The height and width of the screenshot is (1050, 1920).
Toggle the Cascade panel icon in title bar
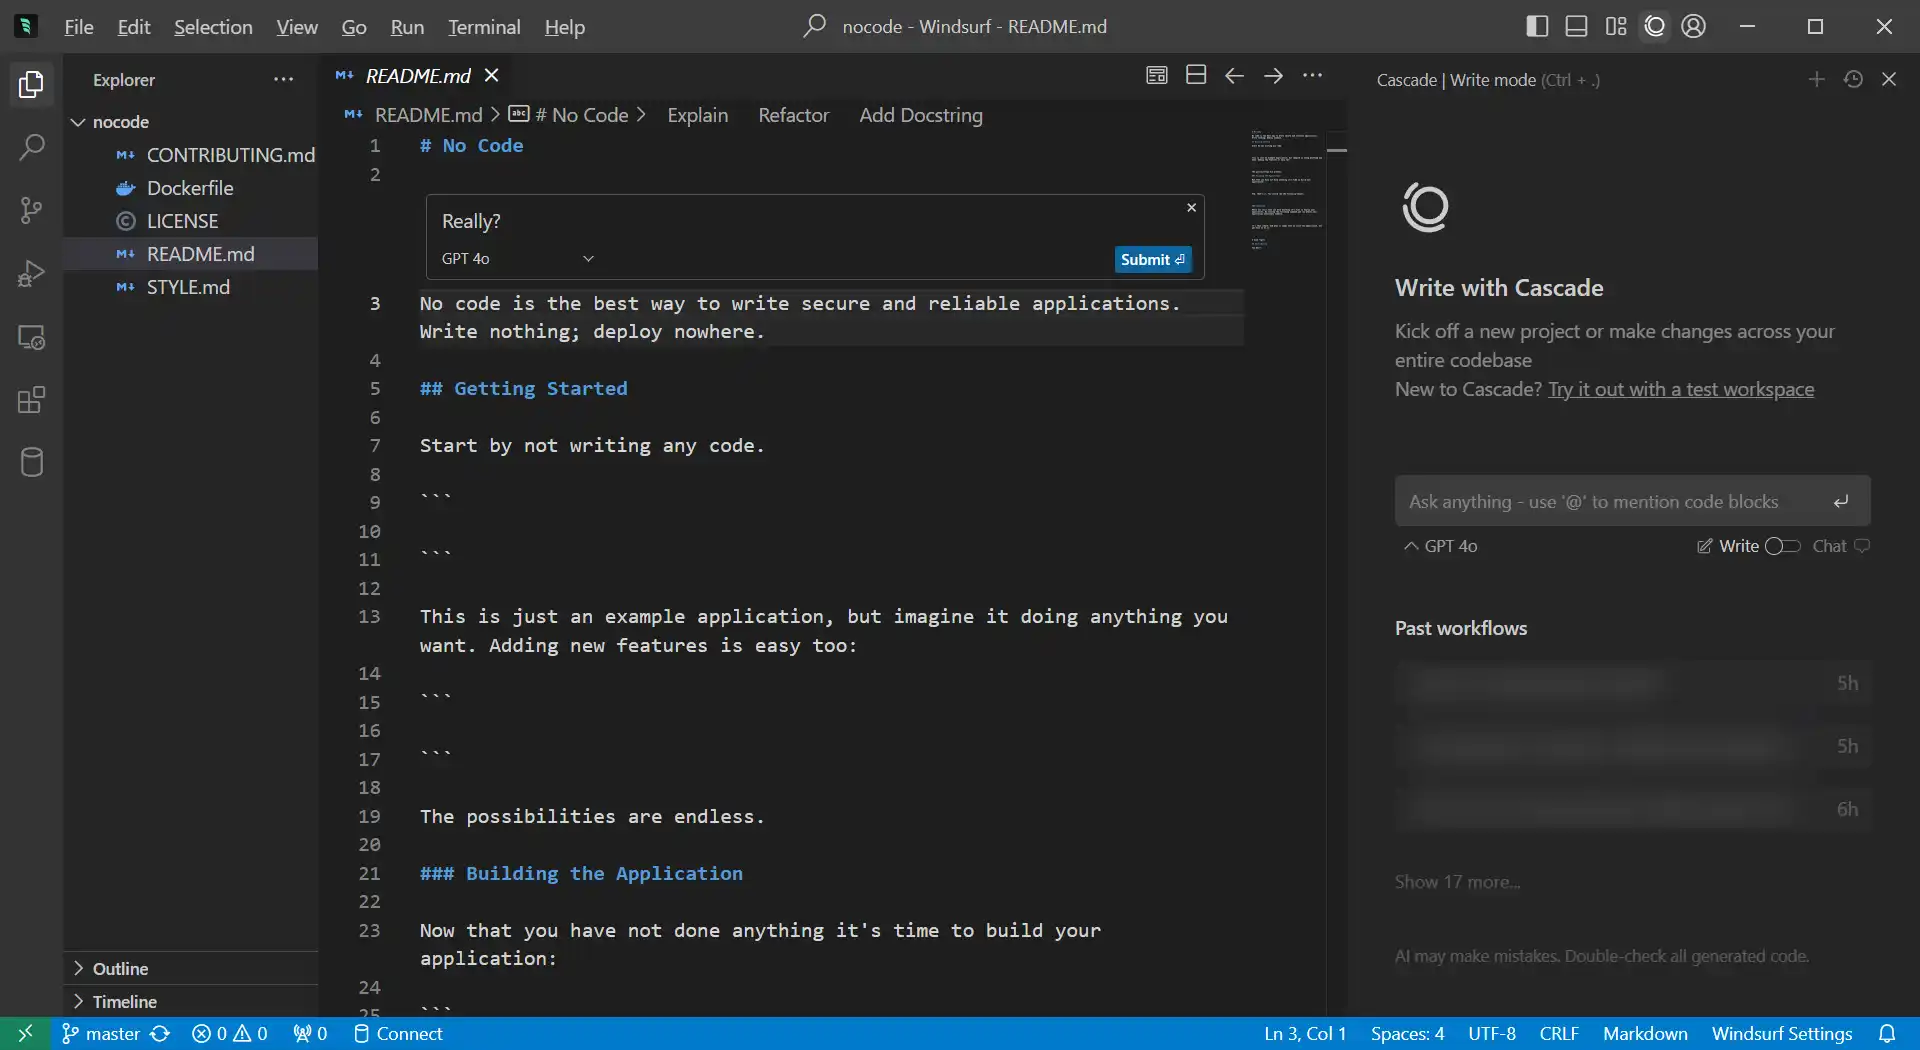point(1655,26)
